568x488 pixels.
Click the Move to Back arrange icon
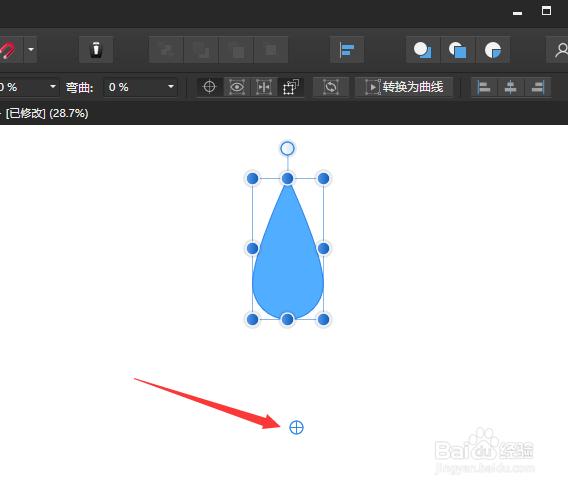(166, 50)
